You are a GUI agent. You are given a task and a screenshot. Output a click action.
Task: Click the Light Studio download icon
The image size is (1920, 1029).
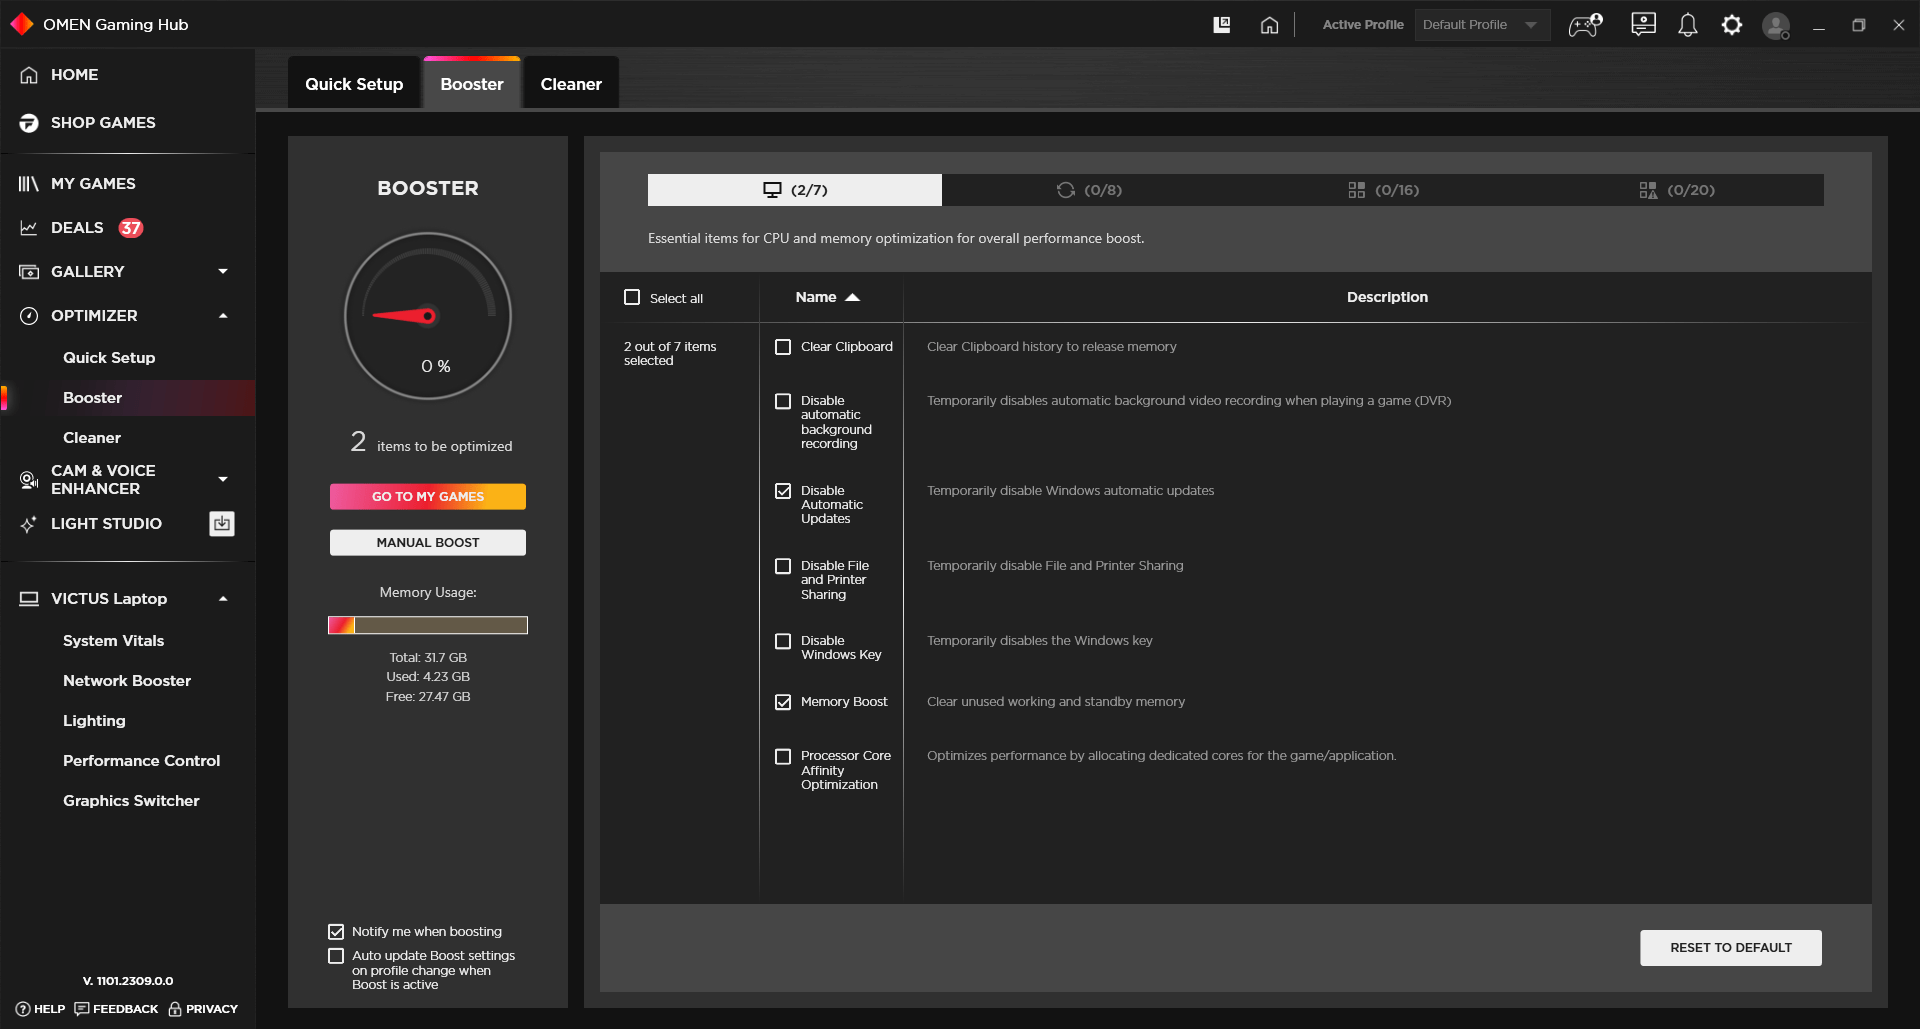click(222, 523)
